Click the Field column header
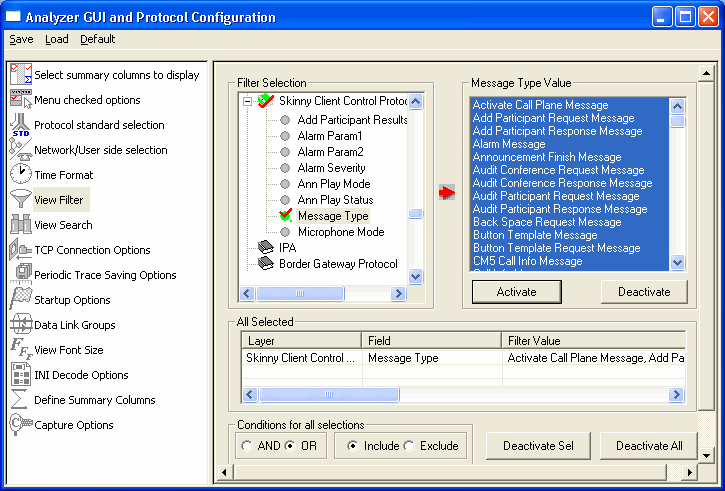 pyautogui.click(x=432, y=341)
